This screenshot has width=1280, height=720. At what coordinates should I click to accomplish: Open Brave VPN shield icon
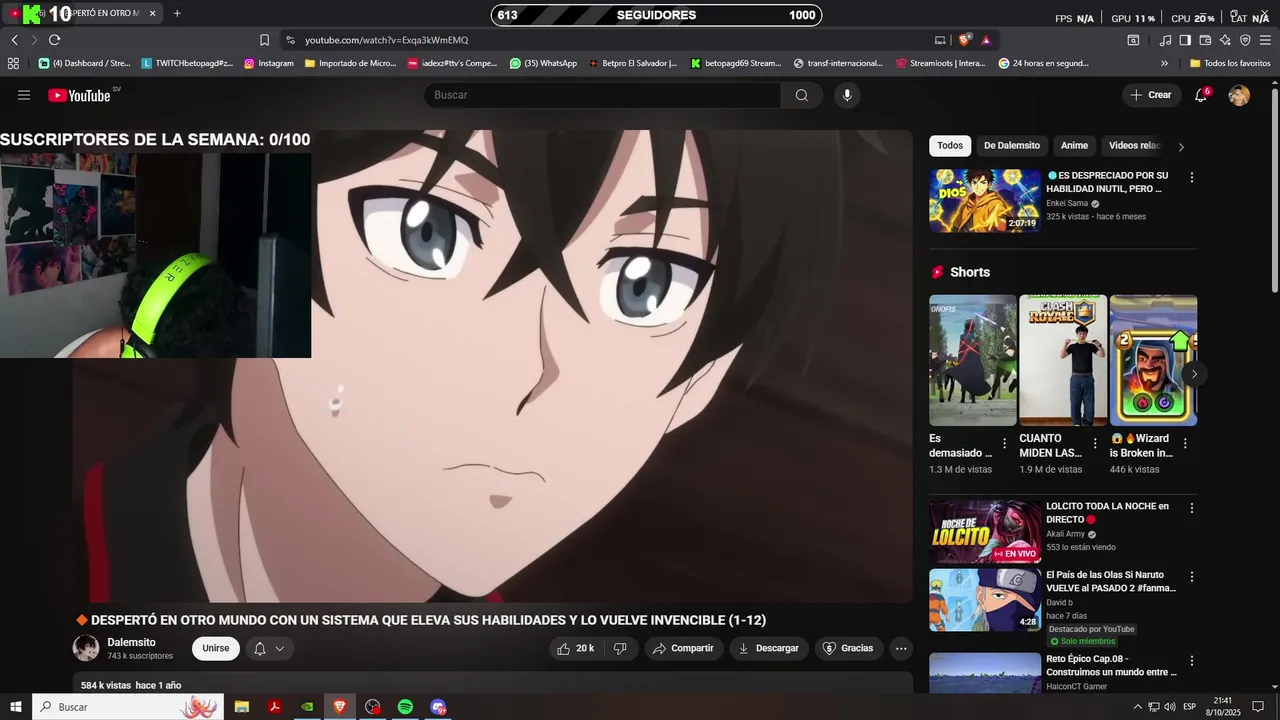click(1245, 40)
